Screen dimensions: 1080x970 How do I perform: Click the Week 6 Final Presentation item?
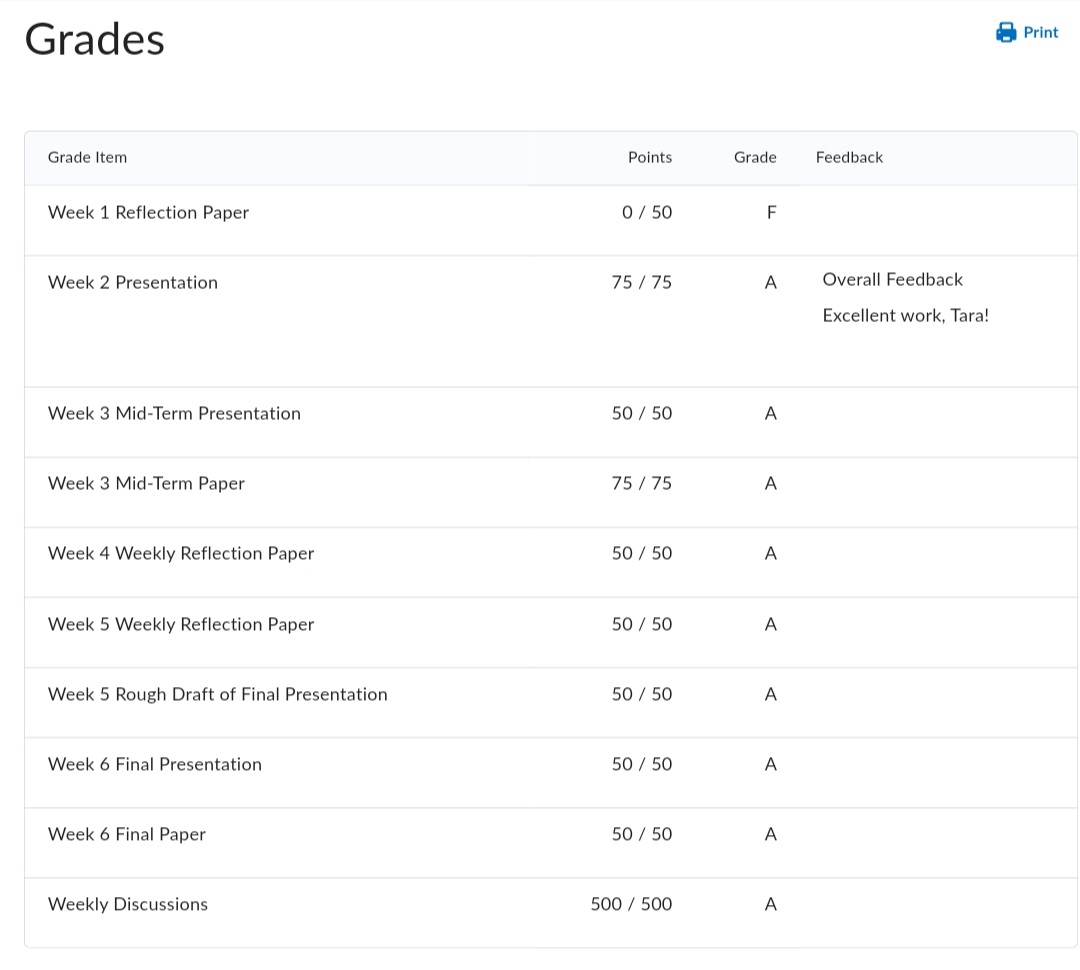coord(155,764)
